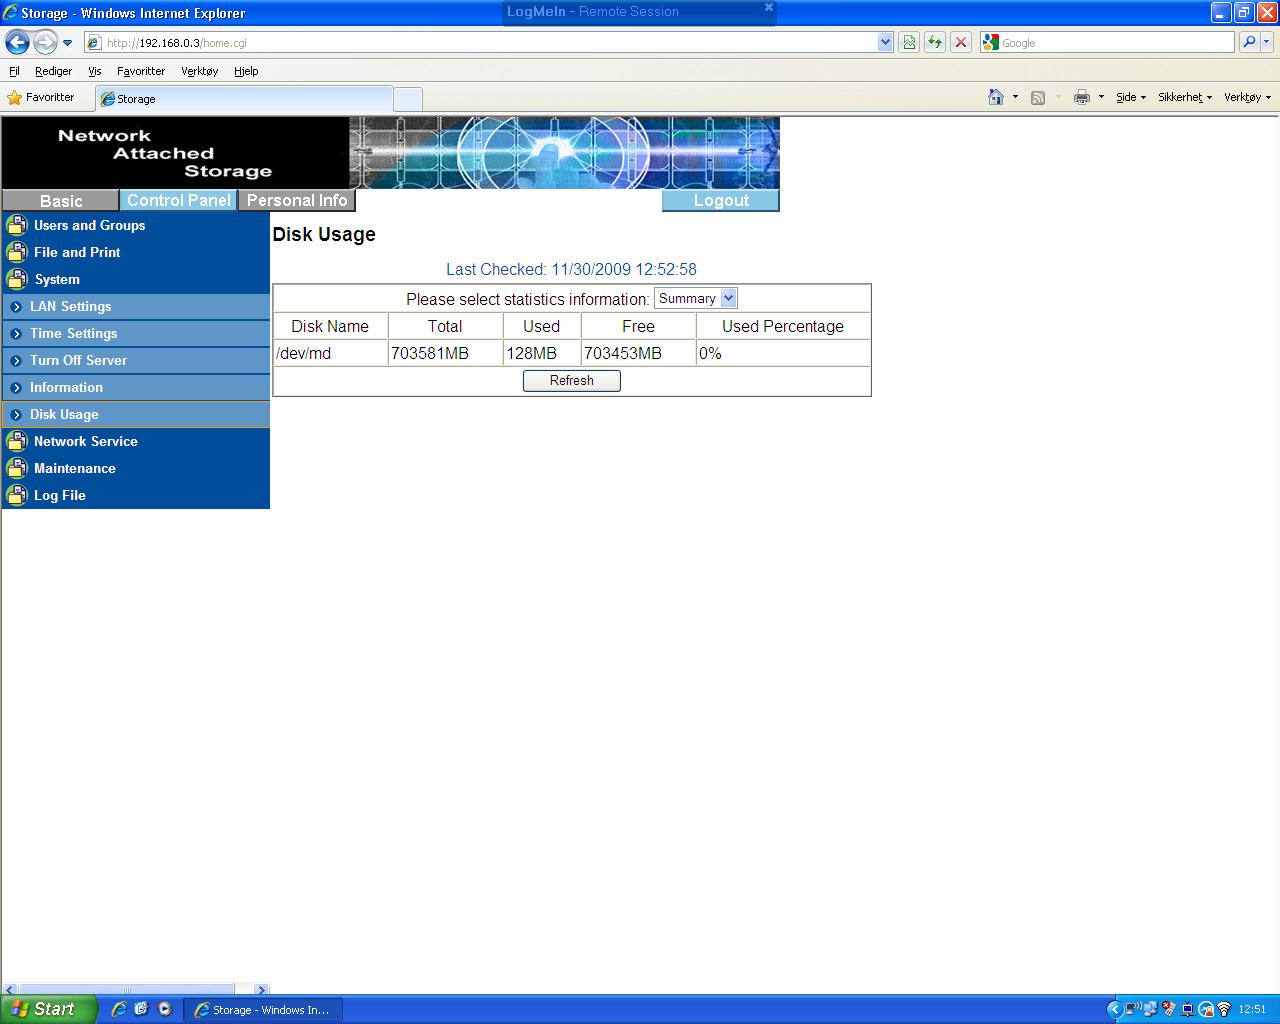The image size is (1280, 1024).
Task: Click the 703453MB free value
Action: click(x=623, y=353)
